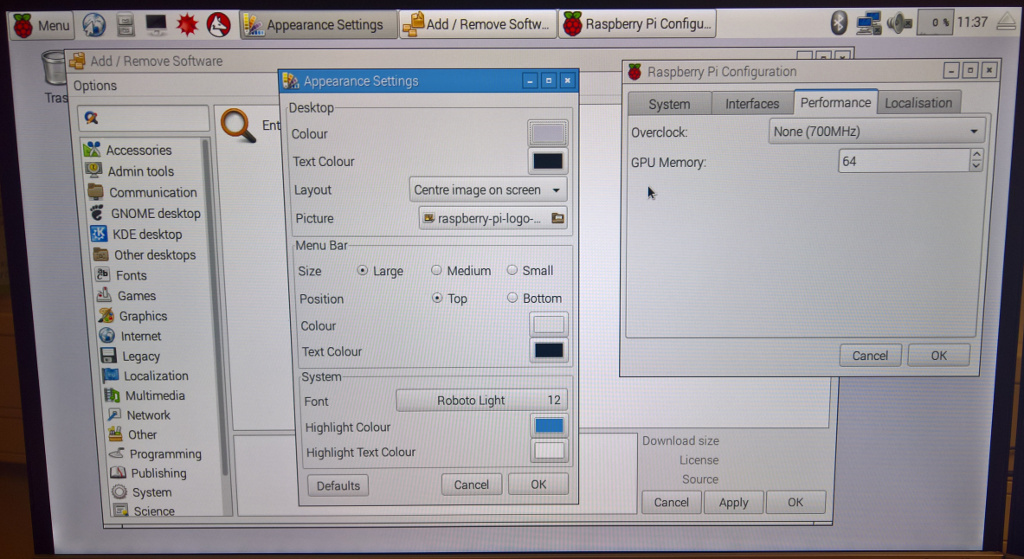Change the Menu Bar Colour swatch

[549, 325]
